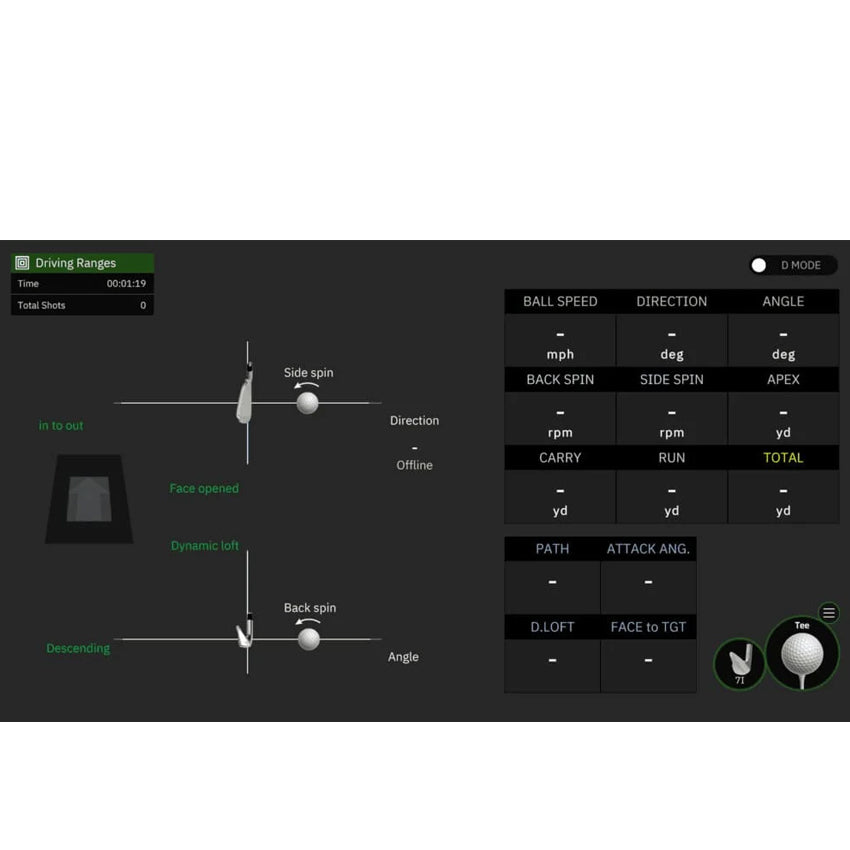This screenshot has height=850, width=850.
Task: Select the DIRECTION header
Action: pyautogui.click(x=672, y=301)
